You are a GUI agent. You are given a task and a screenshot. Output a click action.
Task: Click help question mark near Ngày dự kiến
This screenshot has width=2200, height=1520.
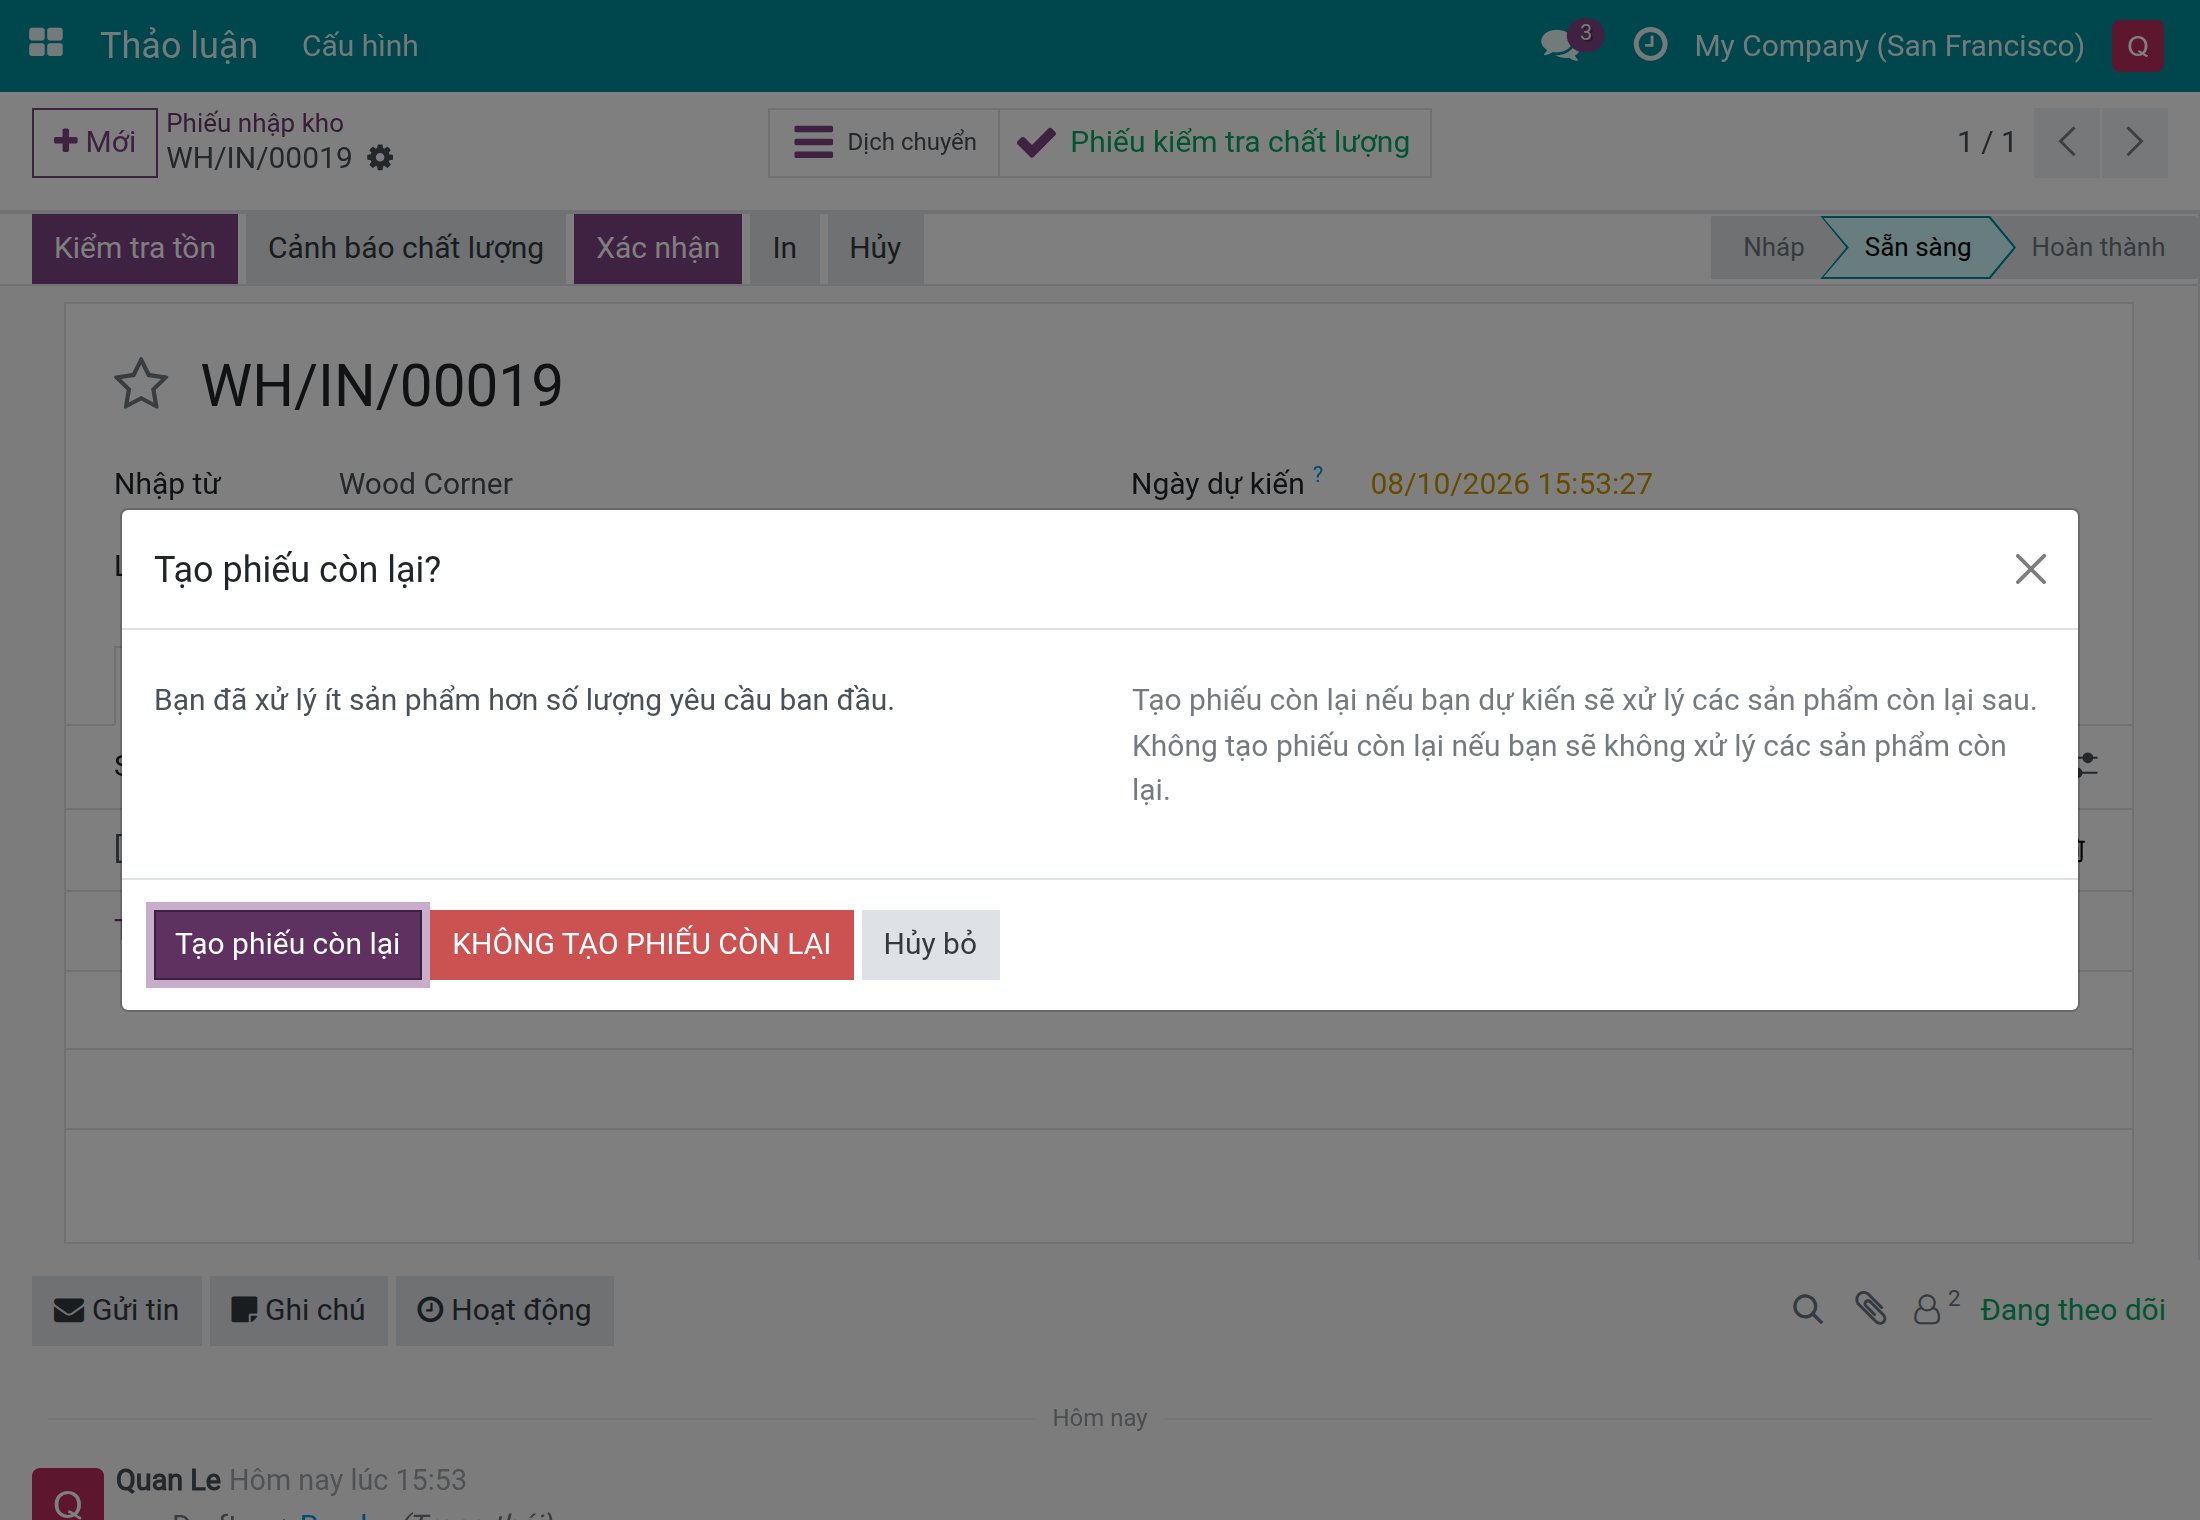(1318, 474)
